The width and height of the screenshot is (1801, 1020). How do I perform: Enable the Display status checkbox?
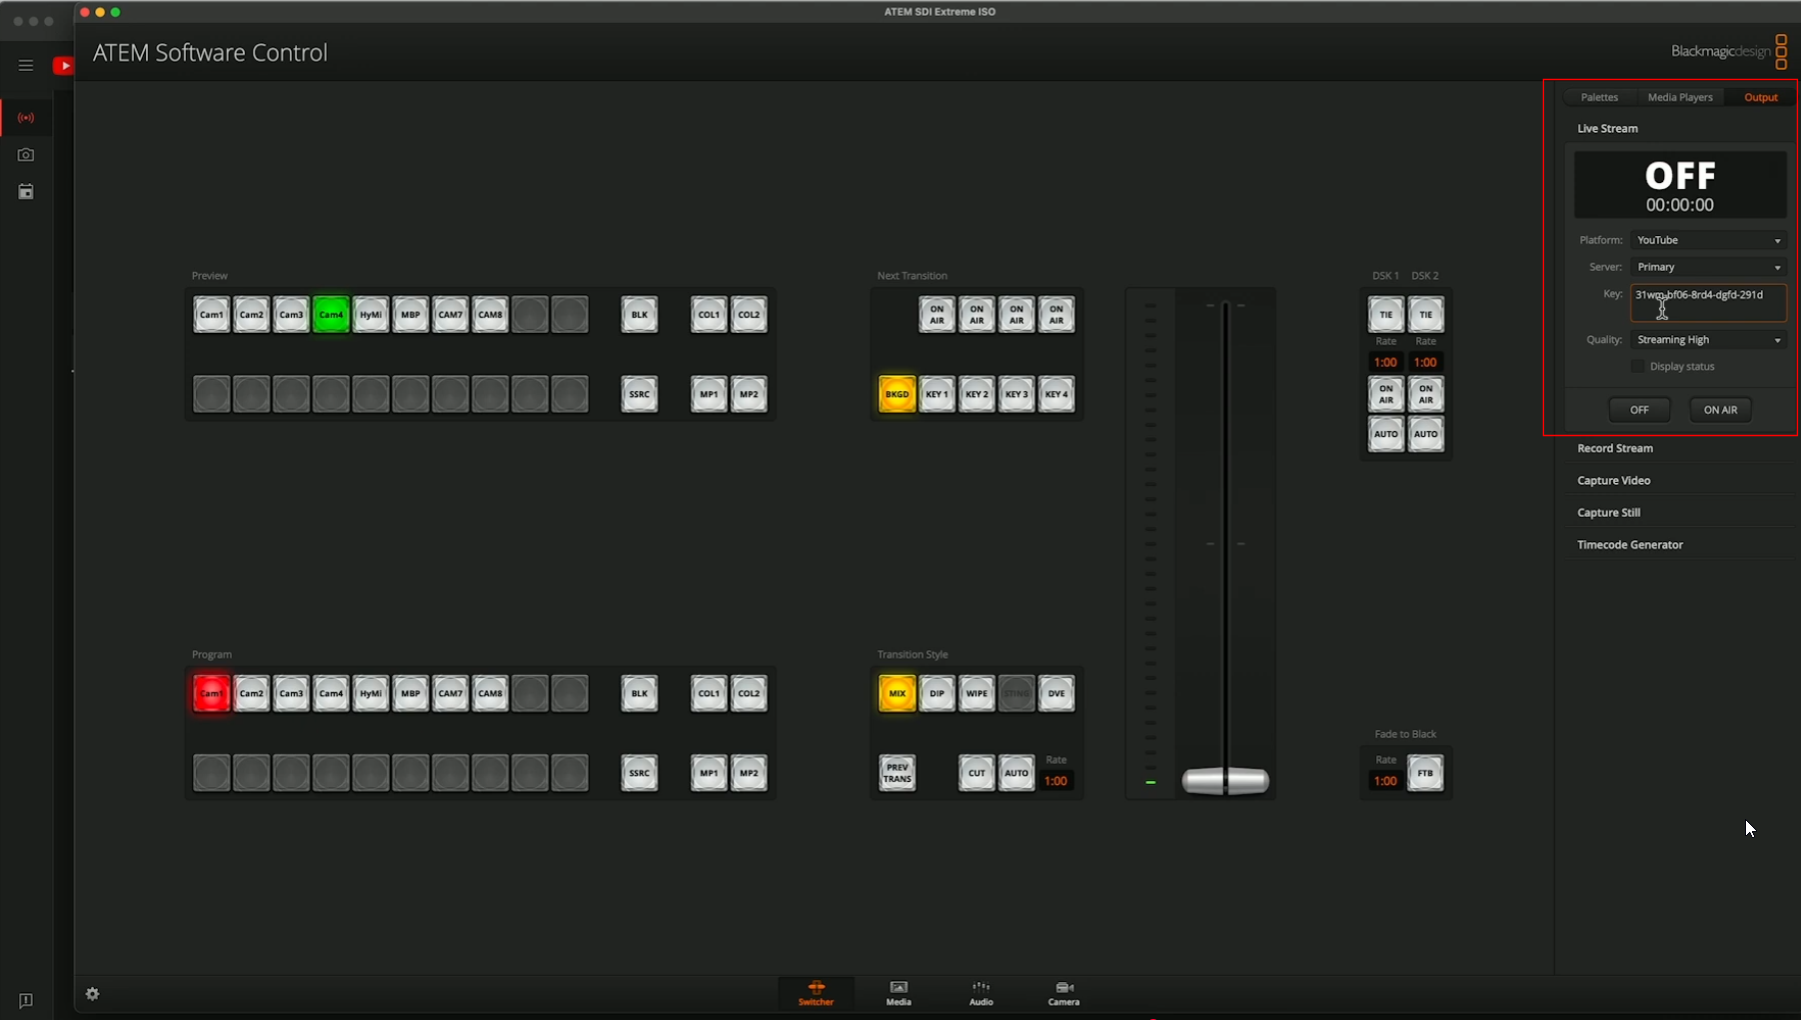[1637, 366]
